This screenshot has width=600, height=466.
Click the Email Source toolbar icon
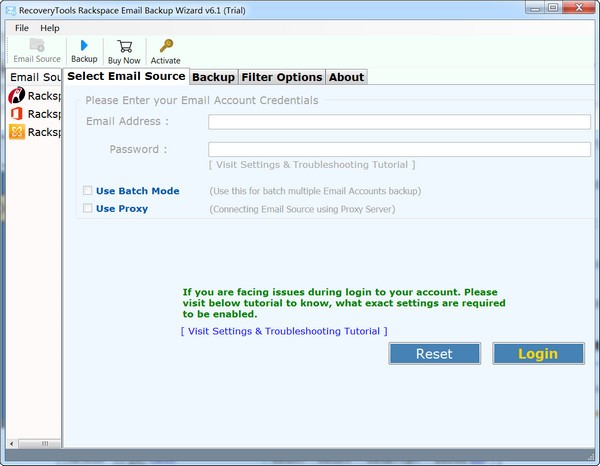tap(37, 46)
